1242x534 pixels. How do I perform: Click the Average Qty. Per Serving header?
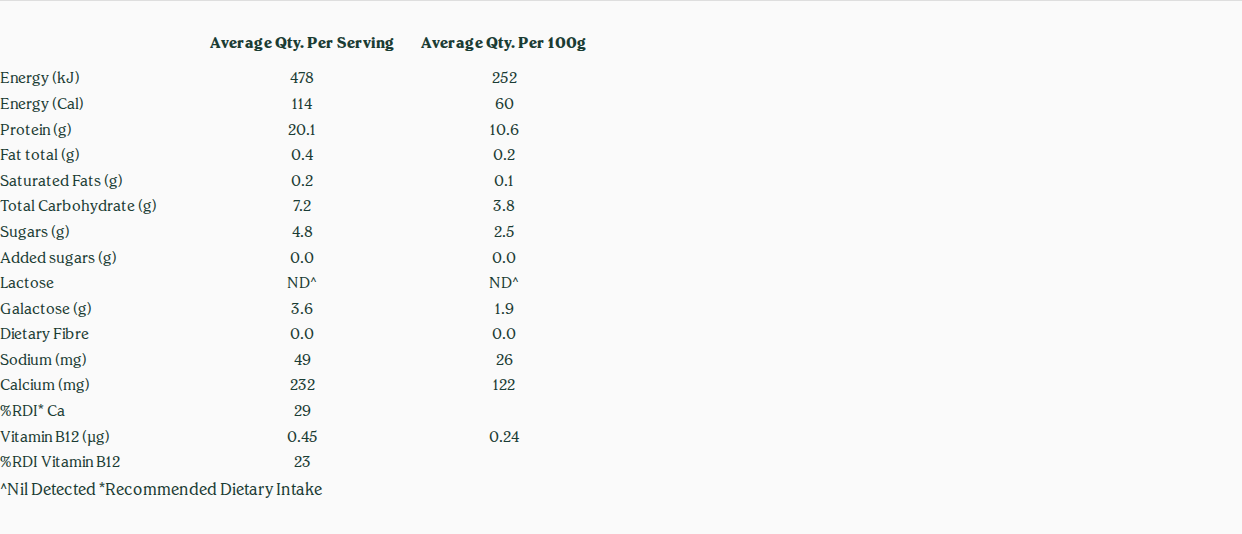click(302, 43)
